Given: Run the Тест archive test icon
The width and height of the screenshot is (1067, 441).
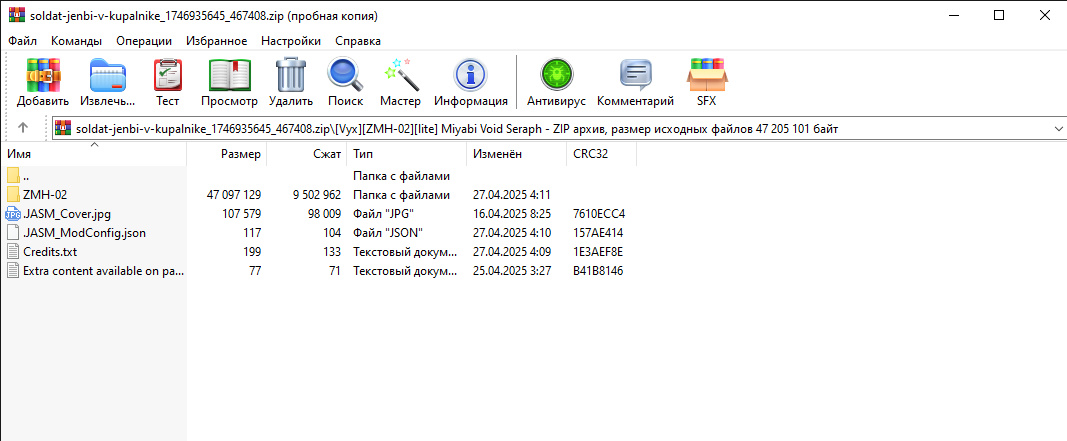Looking at the screenshot, I should coord(167,76).
